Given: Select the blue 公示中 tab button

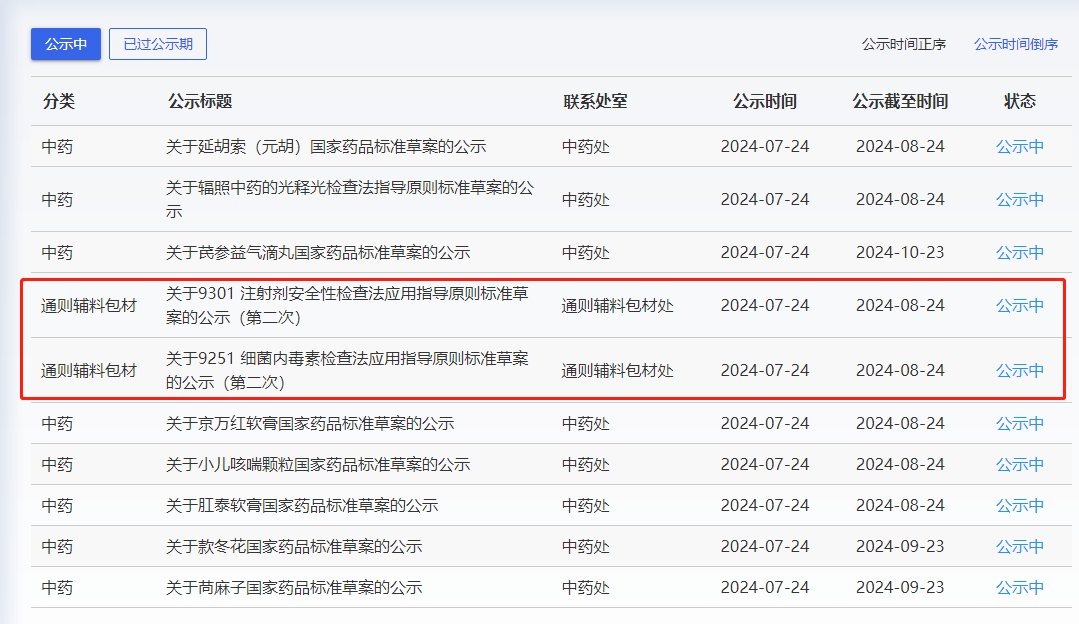Looking at the screenshot, I should coord(66,44).
